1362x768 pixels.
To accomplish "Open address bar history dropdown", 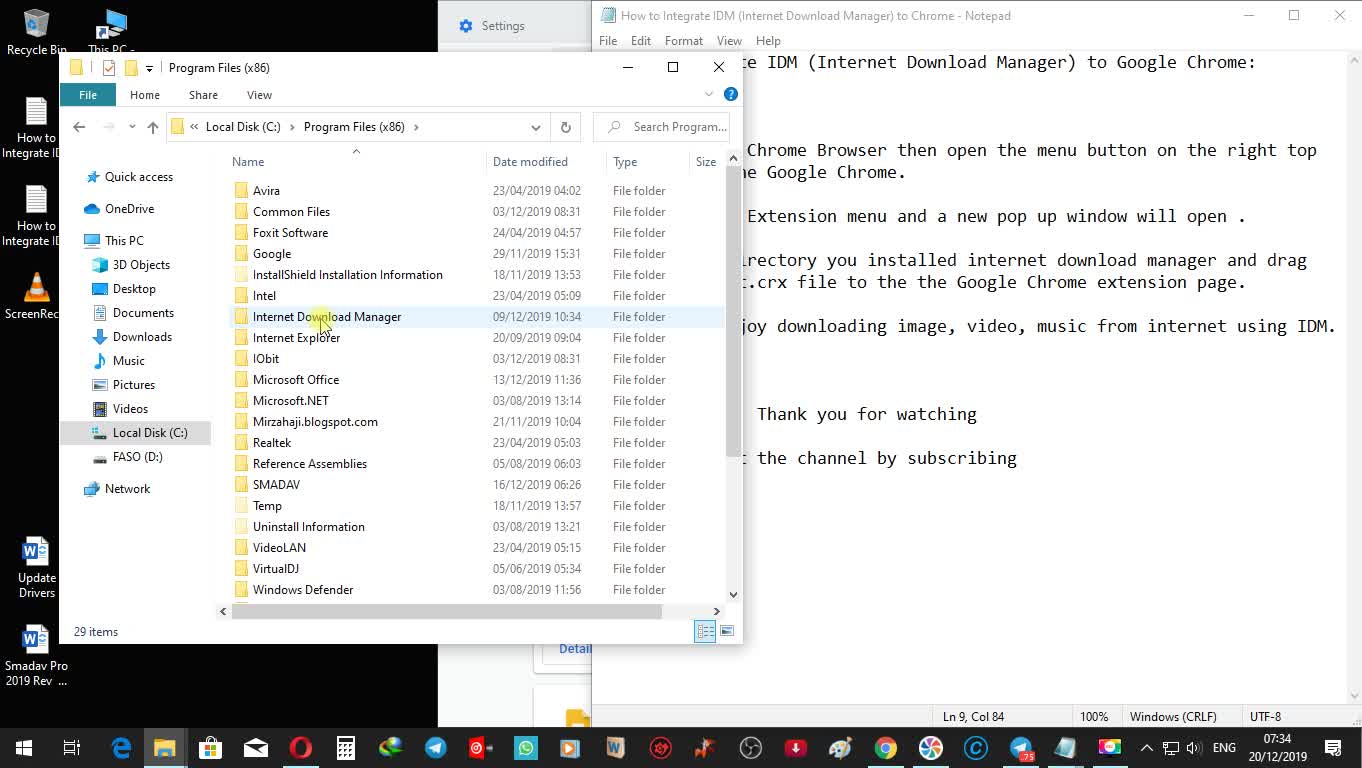I will pyautogui.click(x=536, y=127).
